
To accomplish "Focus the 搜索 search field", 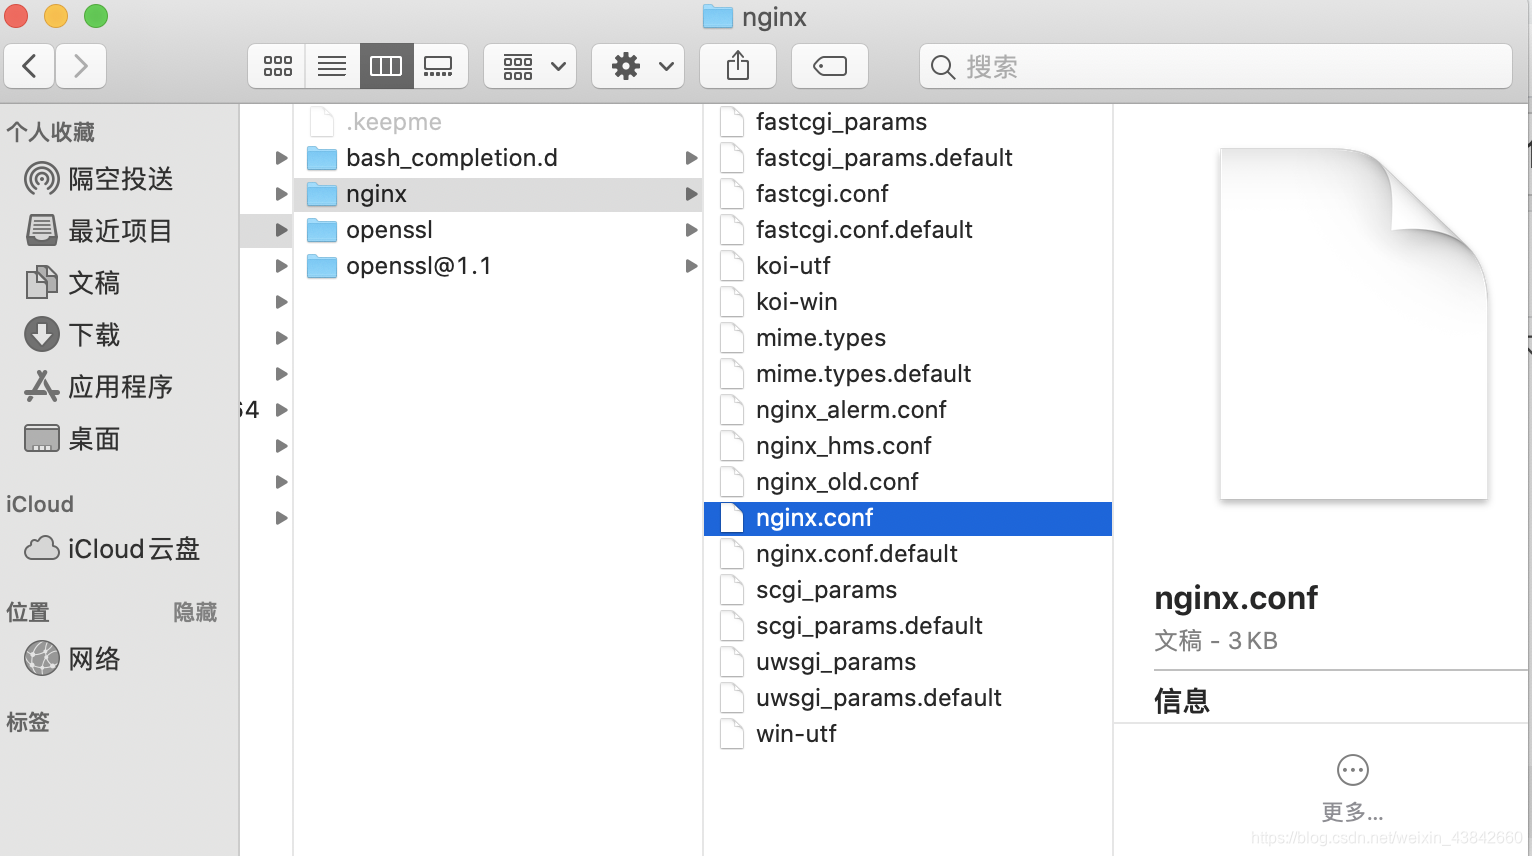I will pyautogui.click(x=1215, y=67).
